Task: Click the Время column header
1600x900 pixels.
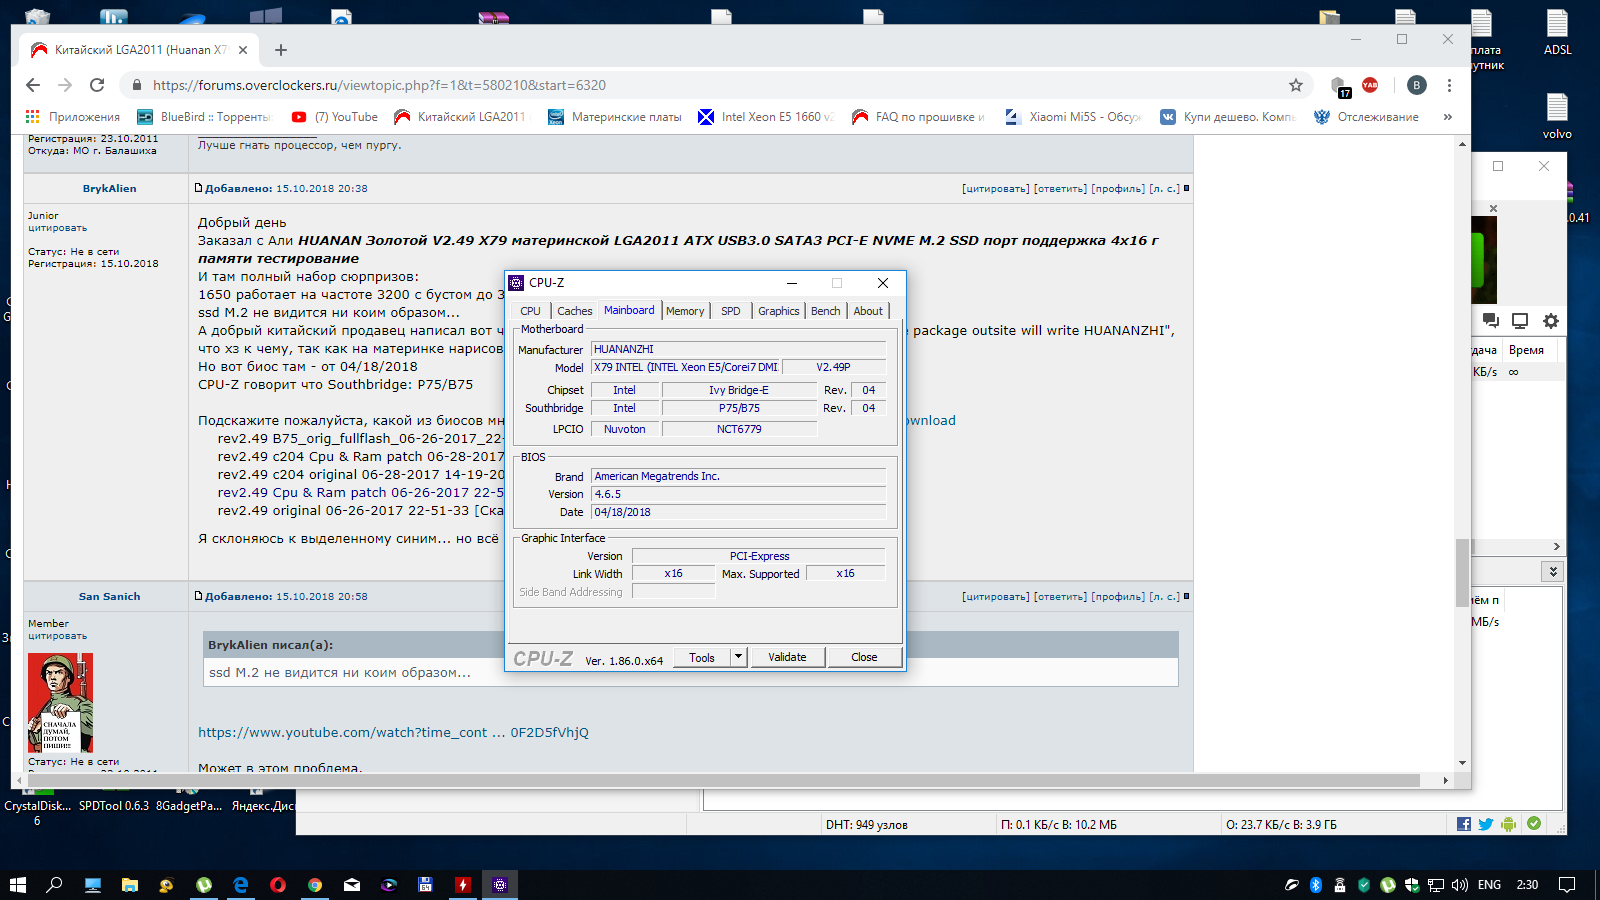Action: [1526, 350]
